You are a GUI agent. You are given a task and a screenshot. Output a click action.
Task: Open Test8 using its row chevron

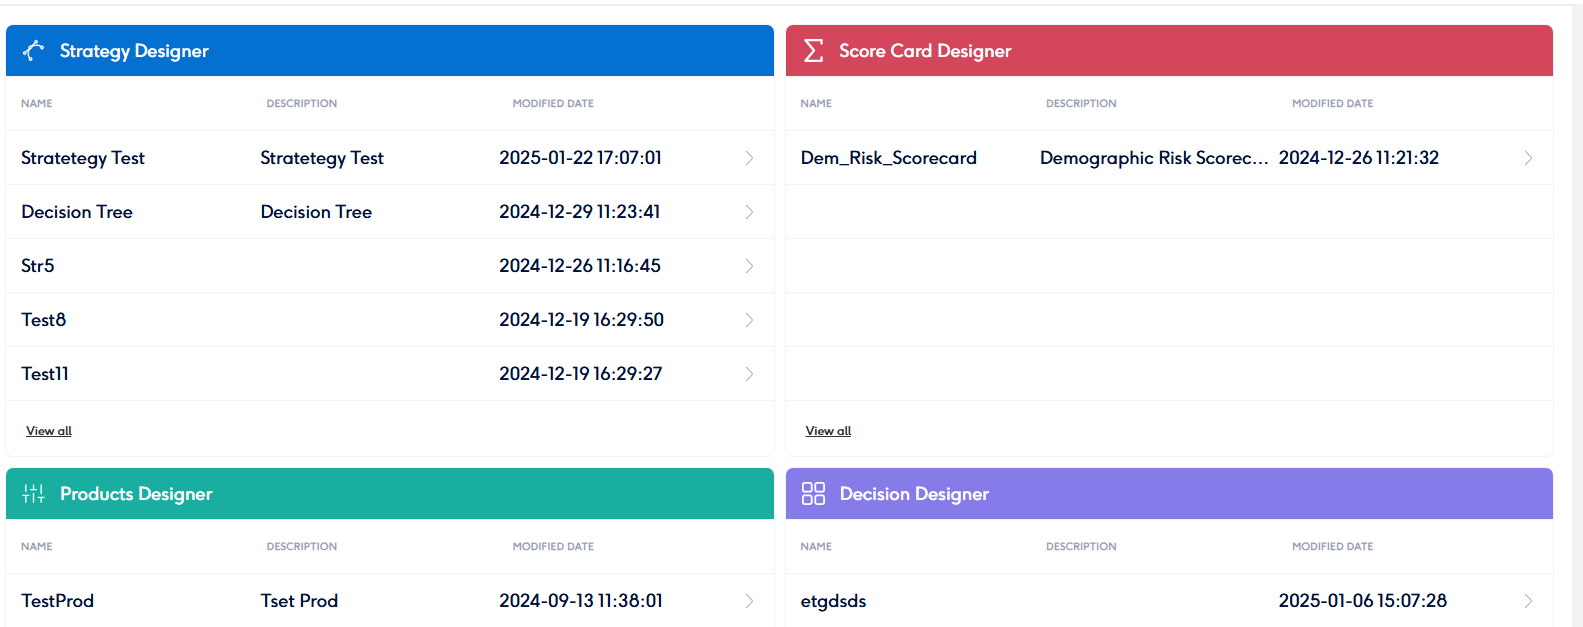(x=749, y=320)
